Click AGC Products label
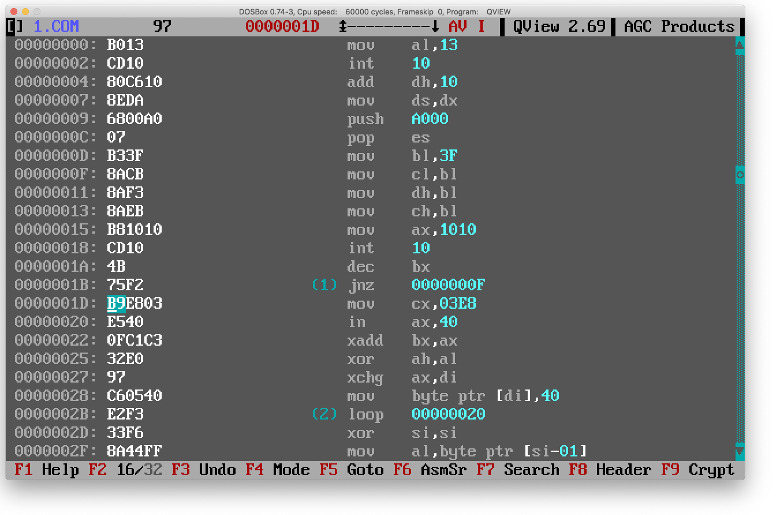The image size is (780, 515). (x=679, y=26)
